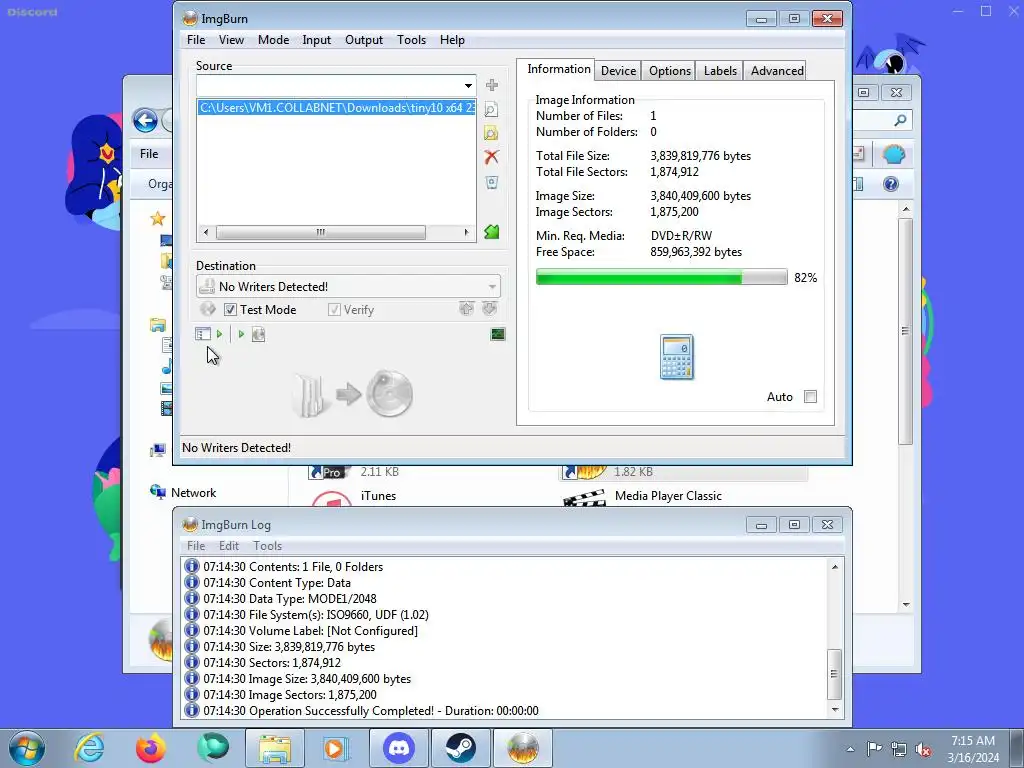Screen dimensions: 1024x768
Task: Expand the Source combo box dropdown
Action: 468,86
